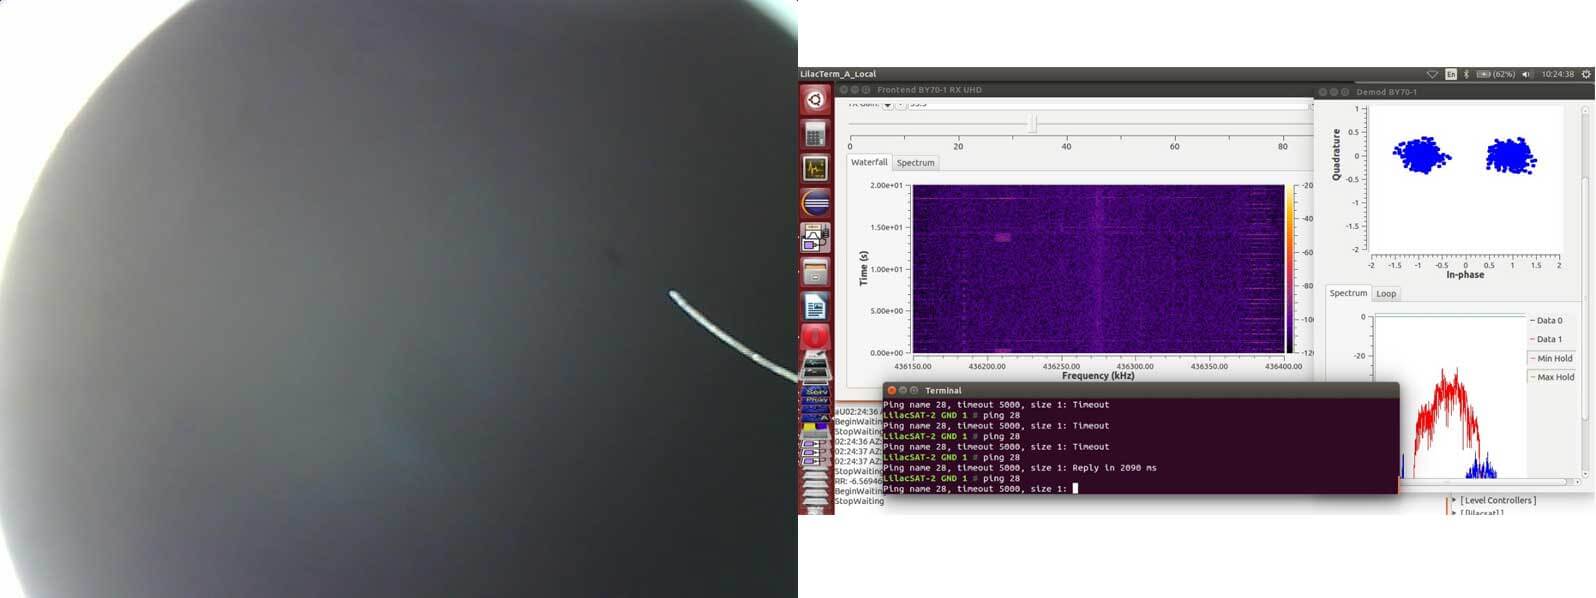
Task: Open the LibreOffice Writer dock icon
Action: pyautogui.click(x=815, y=307)
